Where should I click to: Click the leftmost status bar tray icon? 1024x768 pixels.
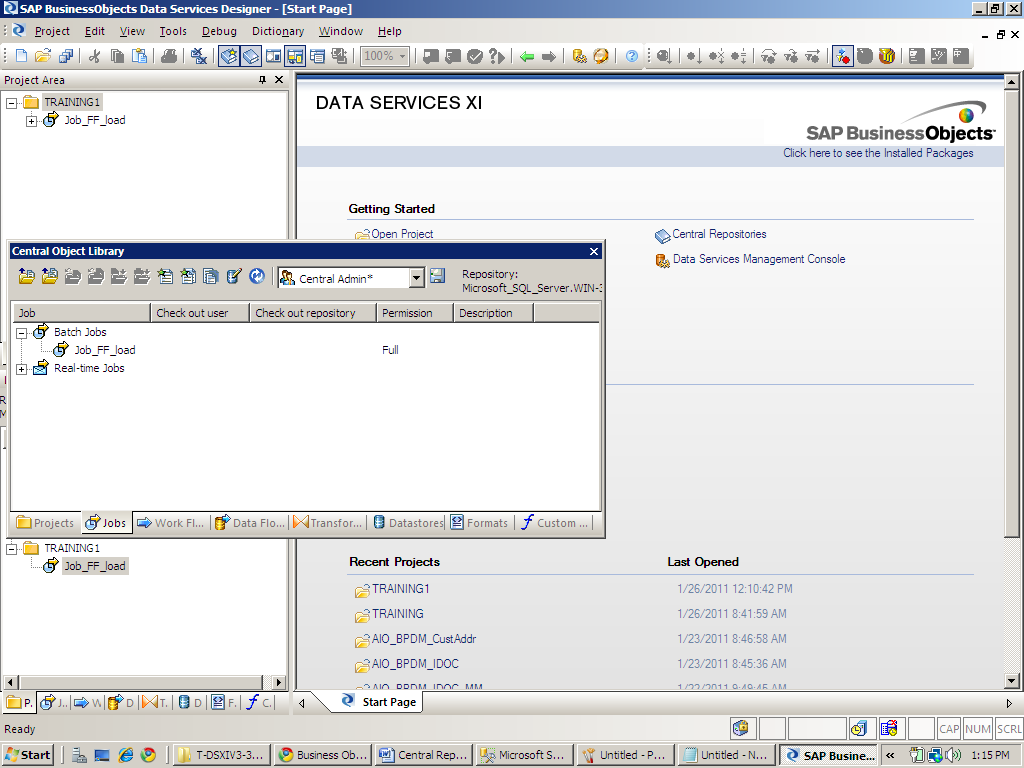[741, 728]
